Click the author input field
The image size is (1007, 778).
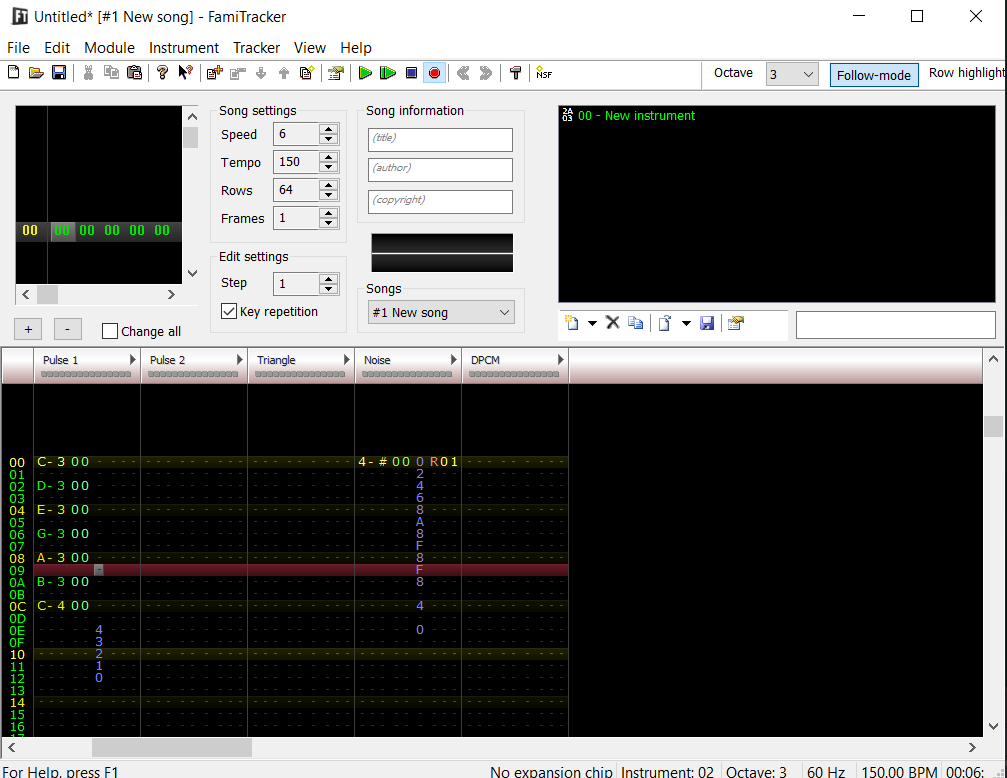441,170
